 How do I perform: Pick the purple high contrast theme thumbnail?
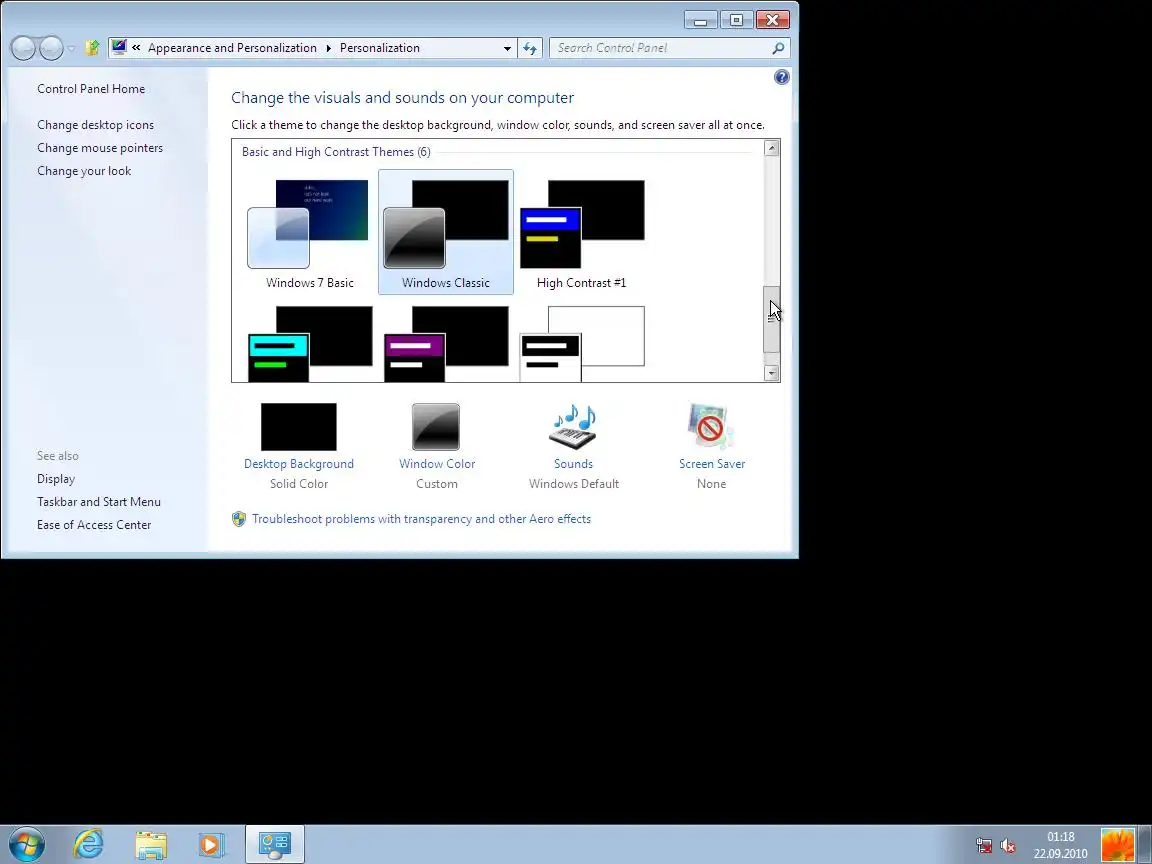click(445, 344)
